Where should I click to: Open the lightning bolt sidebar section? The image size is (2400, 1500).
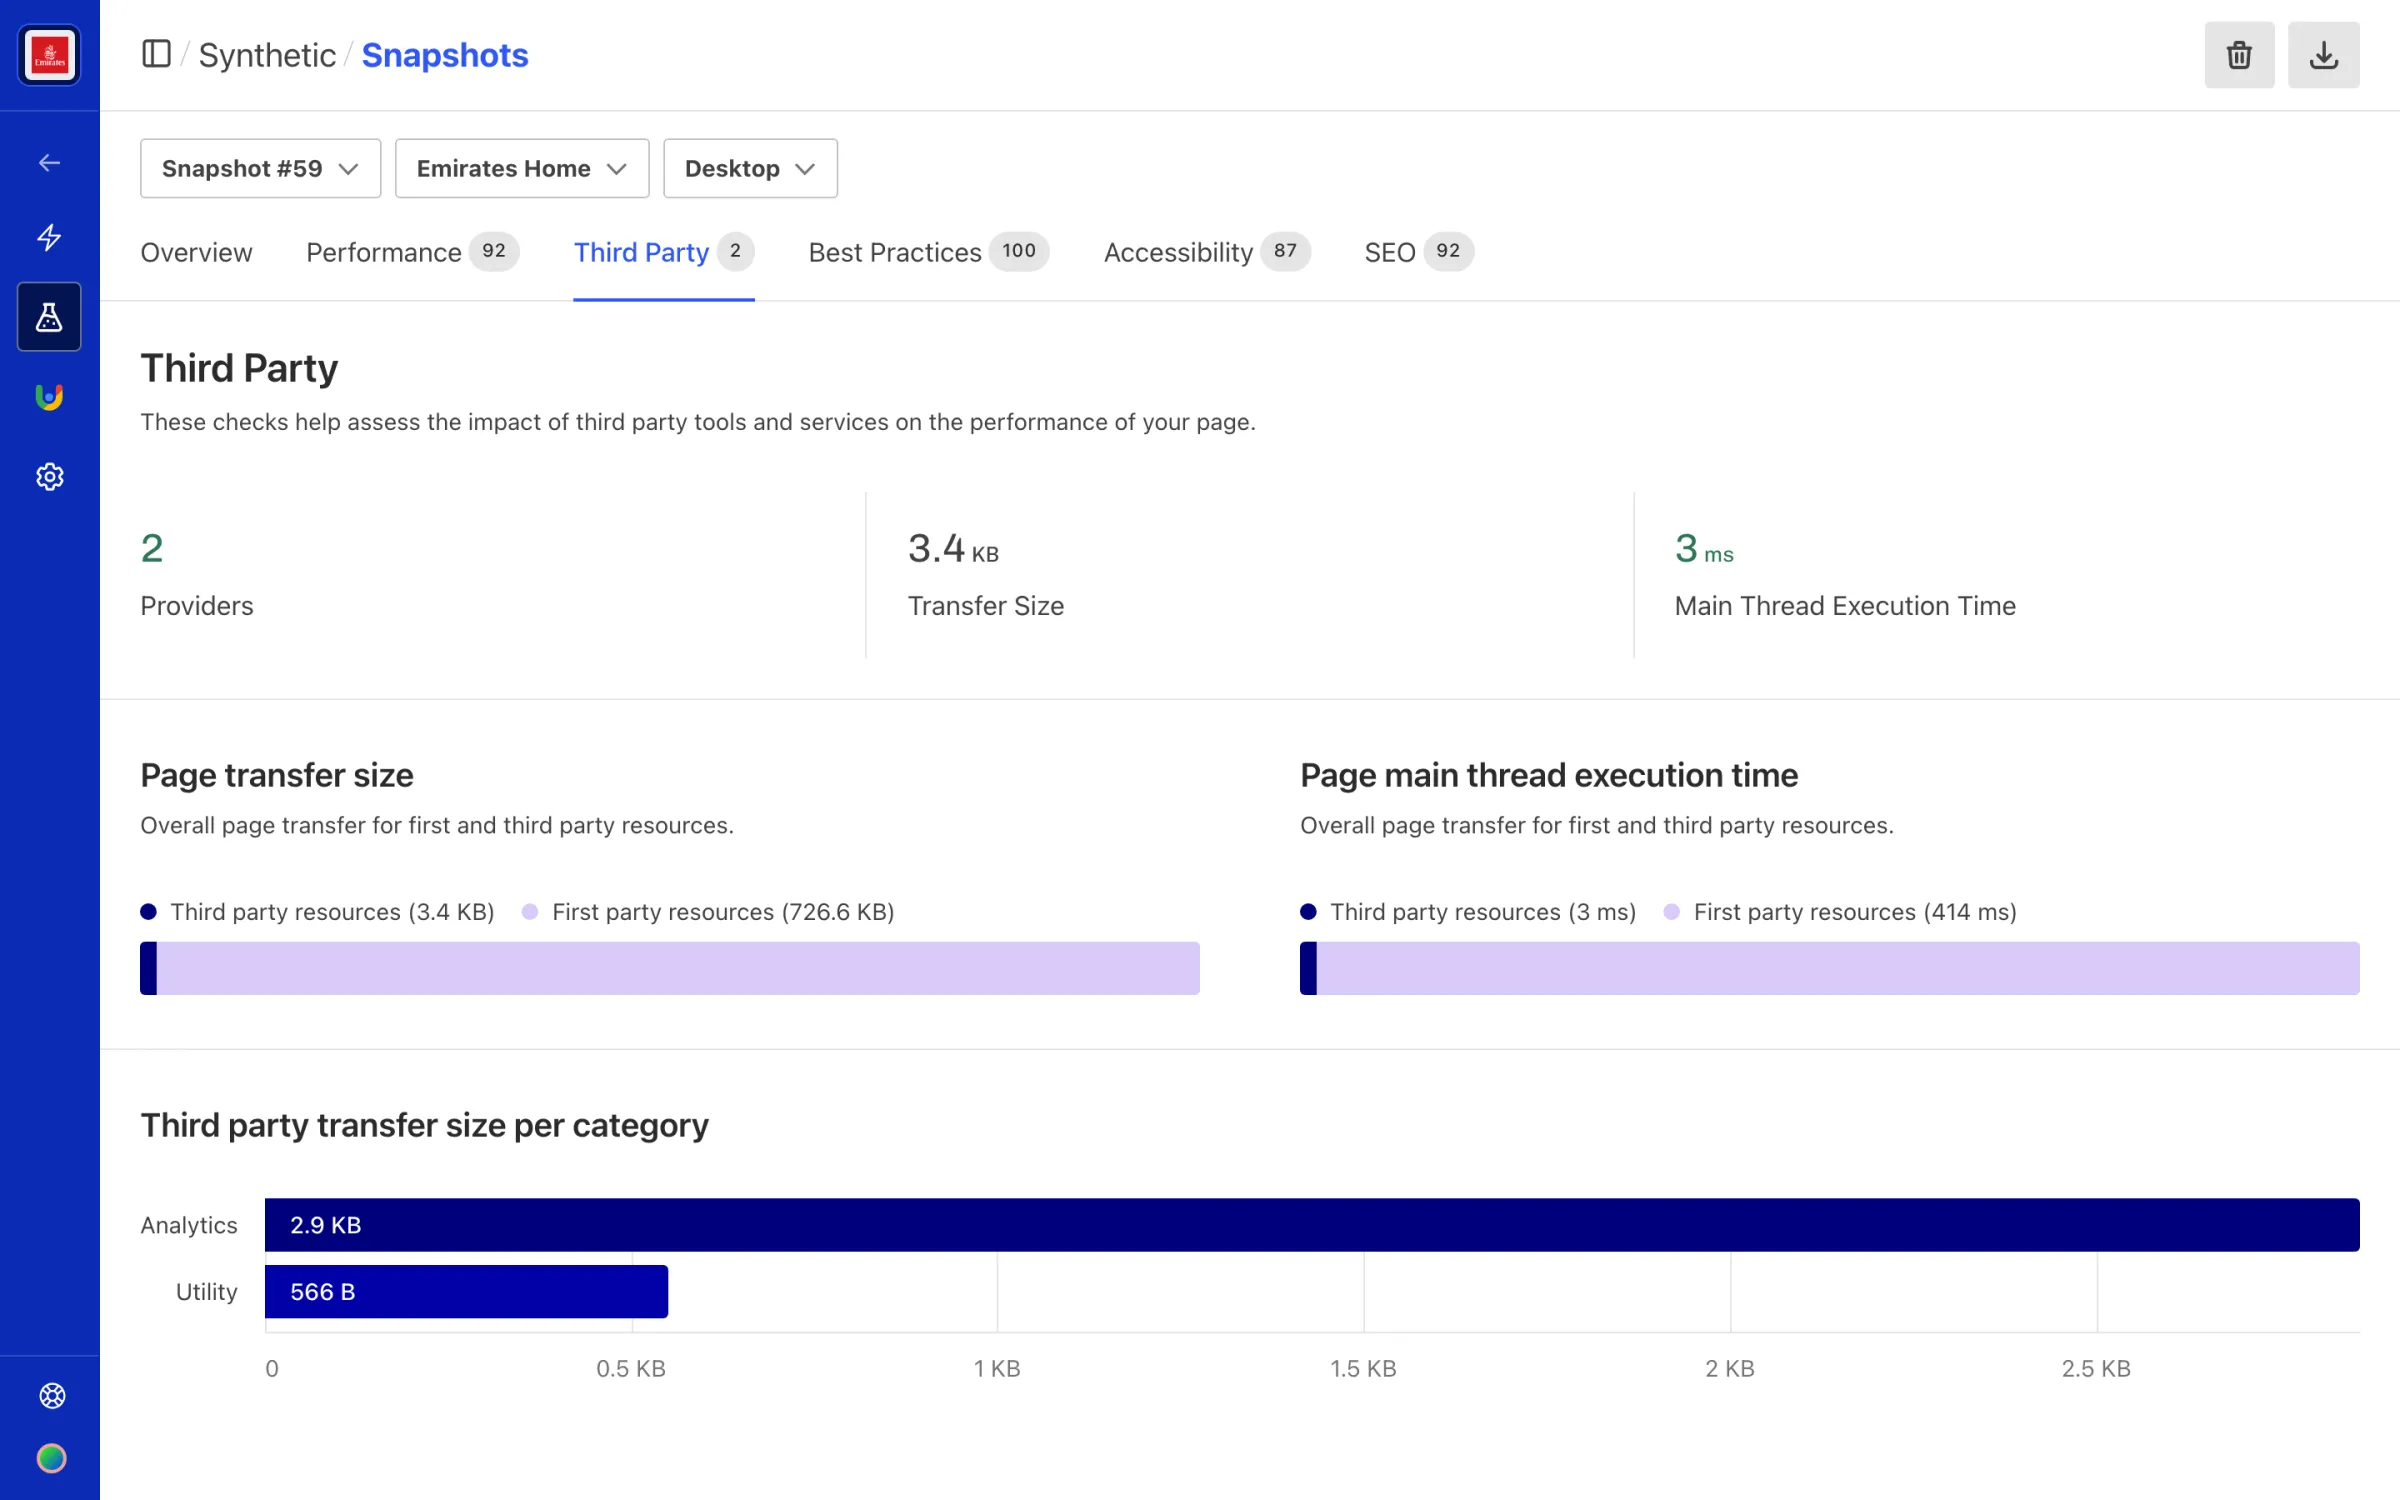pos(49,237)
